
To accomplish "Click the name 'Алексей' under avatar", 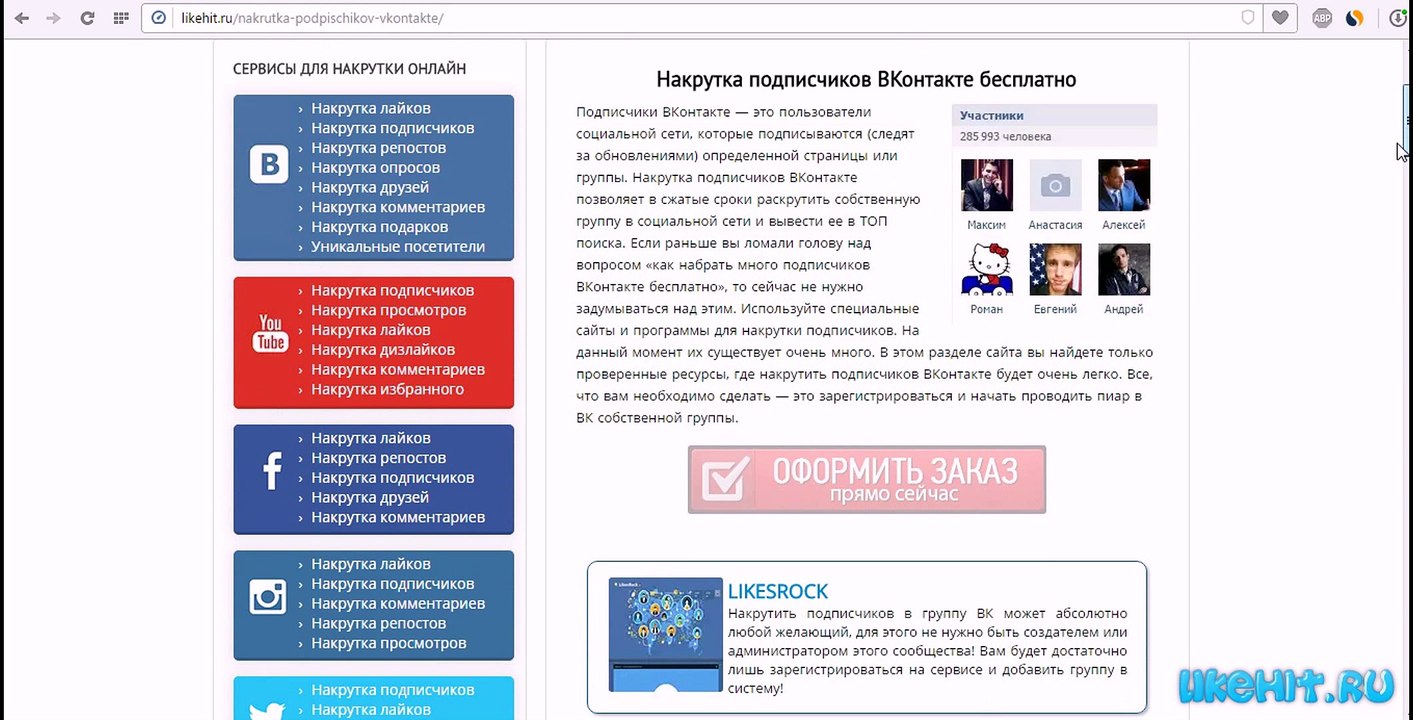I will 1124,225.
